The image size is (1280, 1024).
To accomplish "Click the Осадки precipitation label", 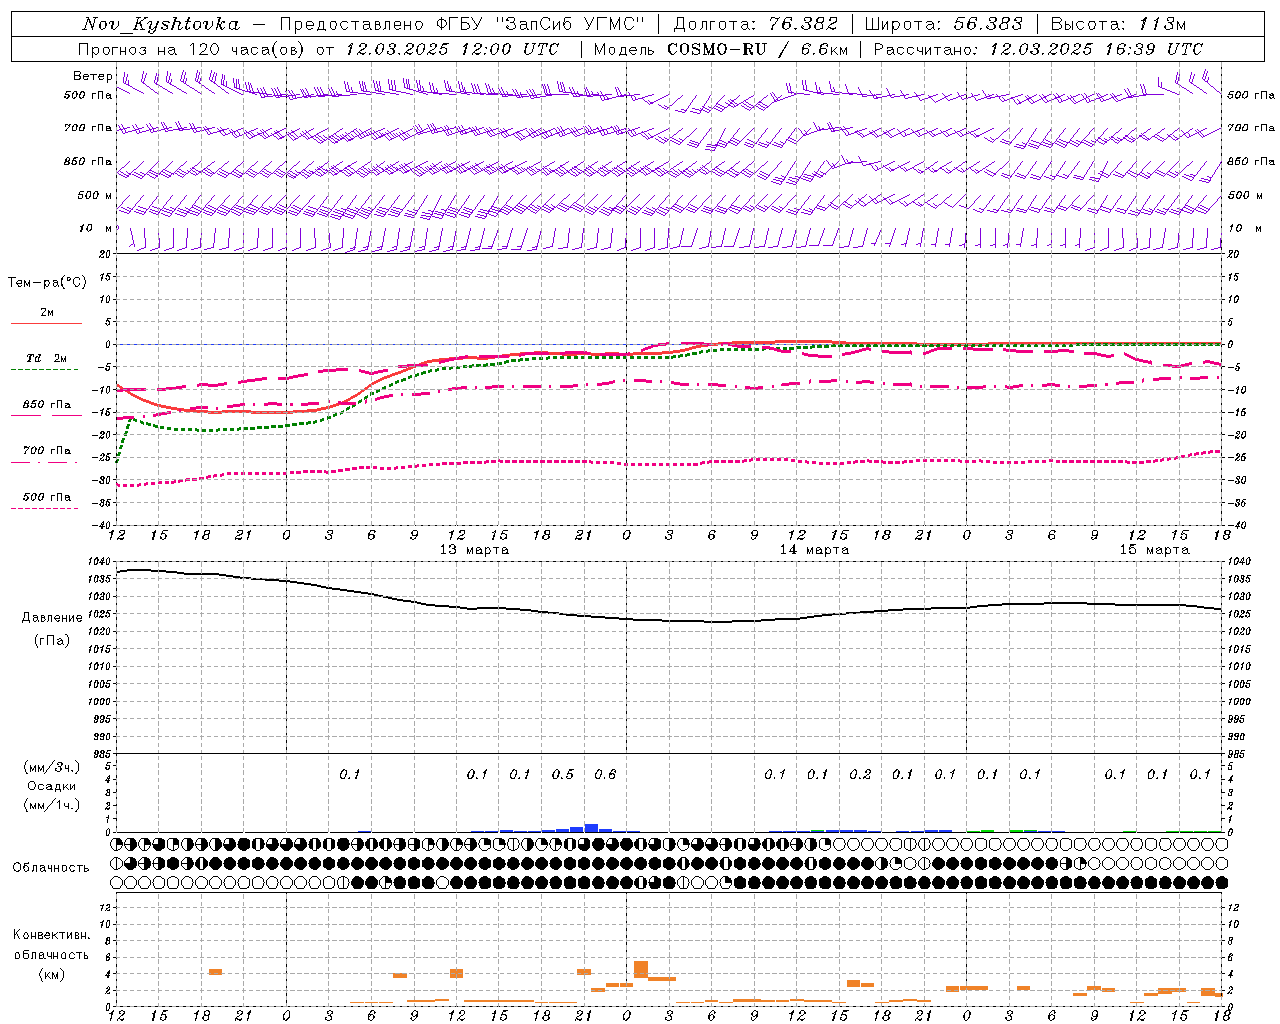I will [x=51, y=786].
